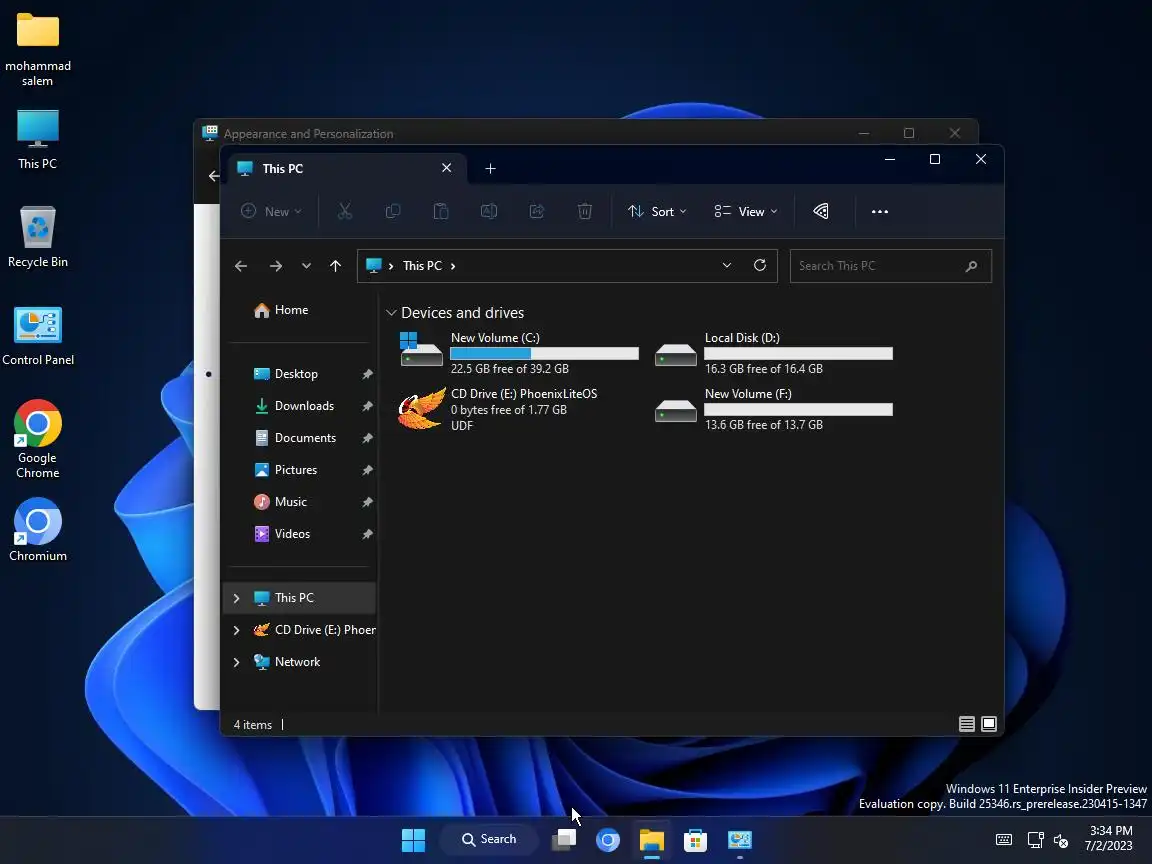
Task: Click the Share toolbar icon
Action: [537, 212]
